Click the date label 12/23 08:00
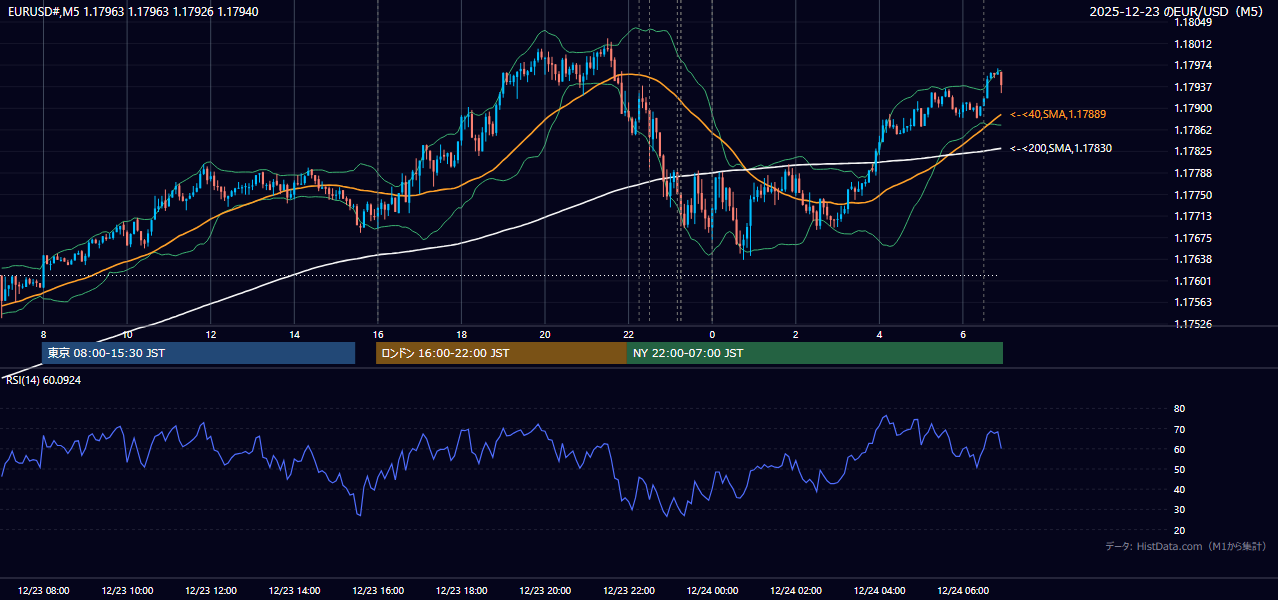The height and width of the screenshot is (600, 1278). tap(44, 591)
